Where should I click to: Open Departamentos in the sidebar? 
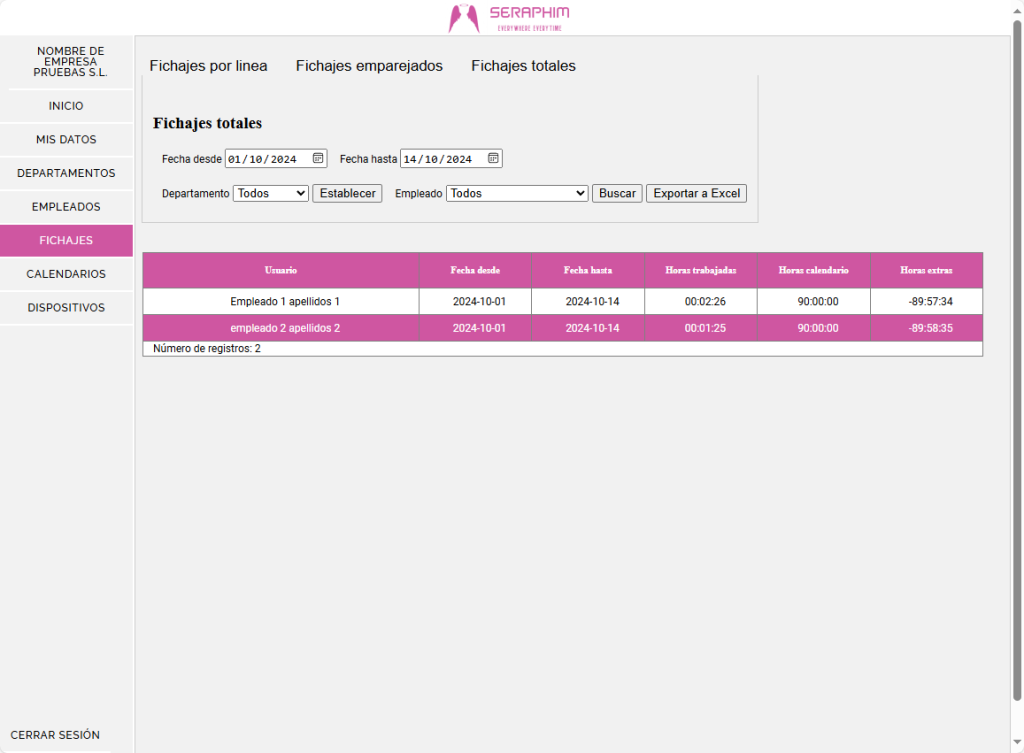(x=66, y=173)
